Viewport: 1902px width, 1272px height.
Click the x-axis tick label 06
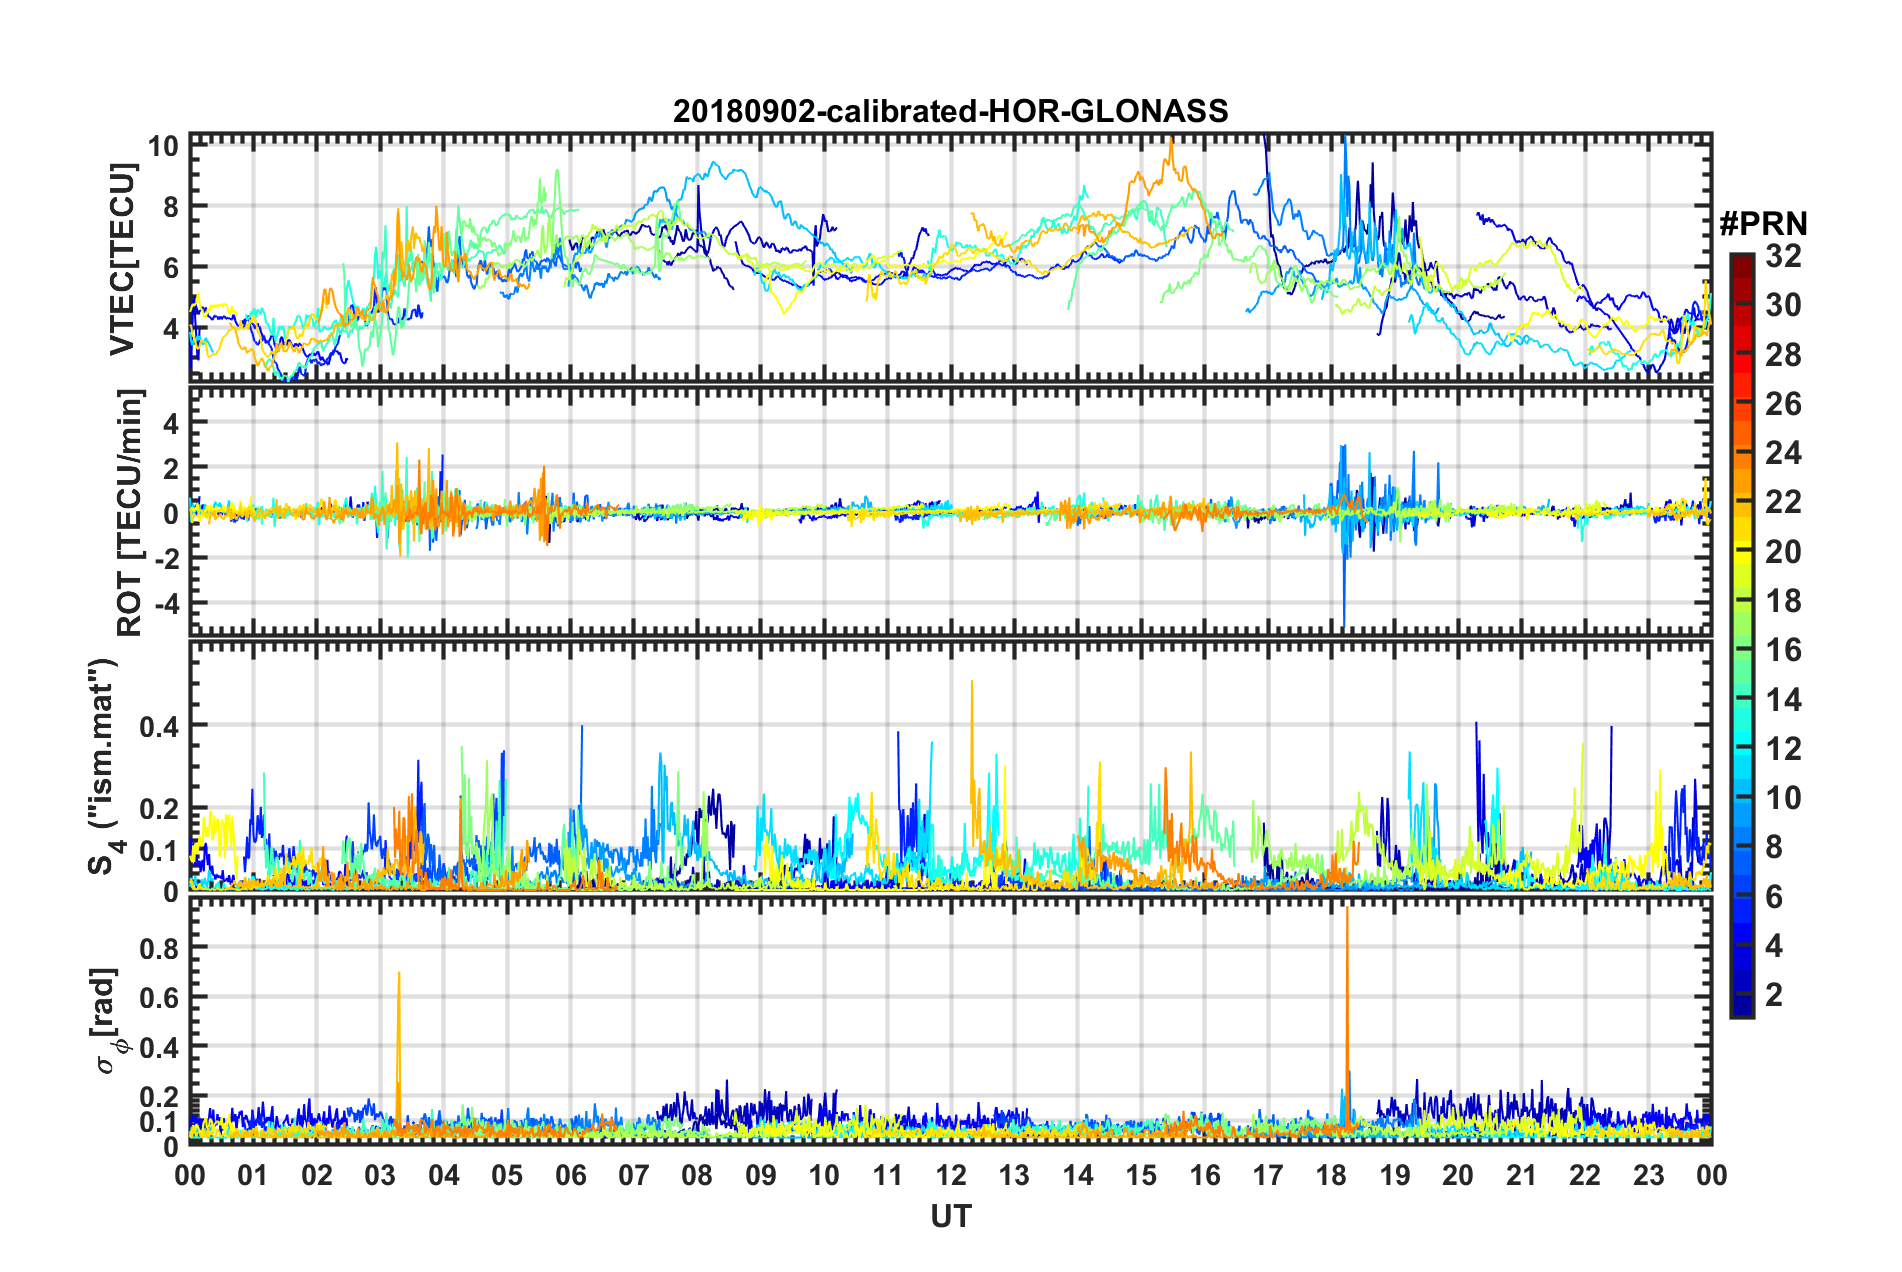[570, 1175]
